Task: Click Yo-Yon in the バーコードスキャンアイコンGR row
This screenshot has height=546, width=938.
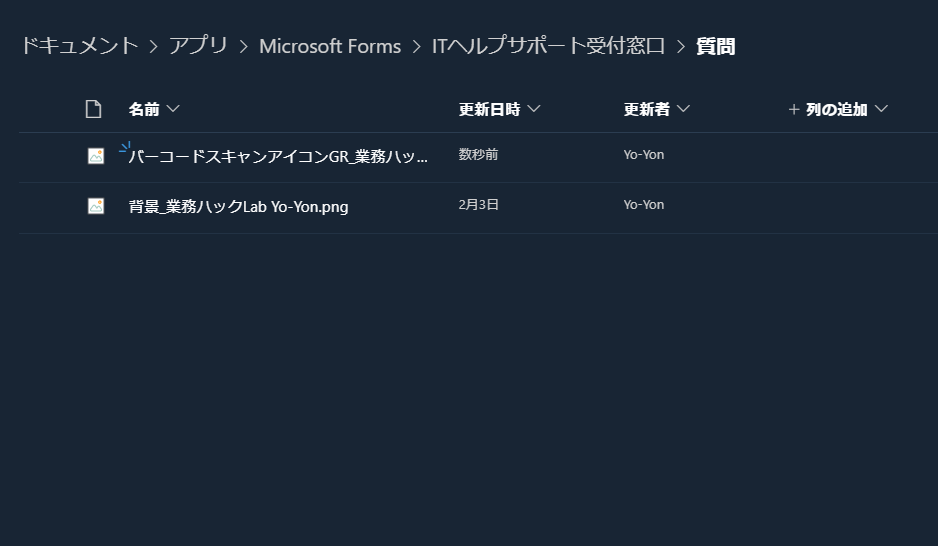Action: (x=644, y=154)
